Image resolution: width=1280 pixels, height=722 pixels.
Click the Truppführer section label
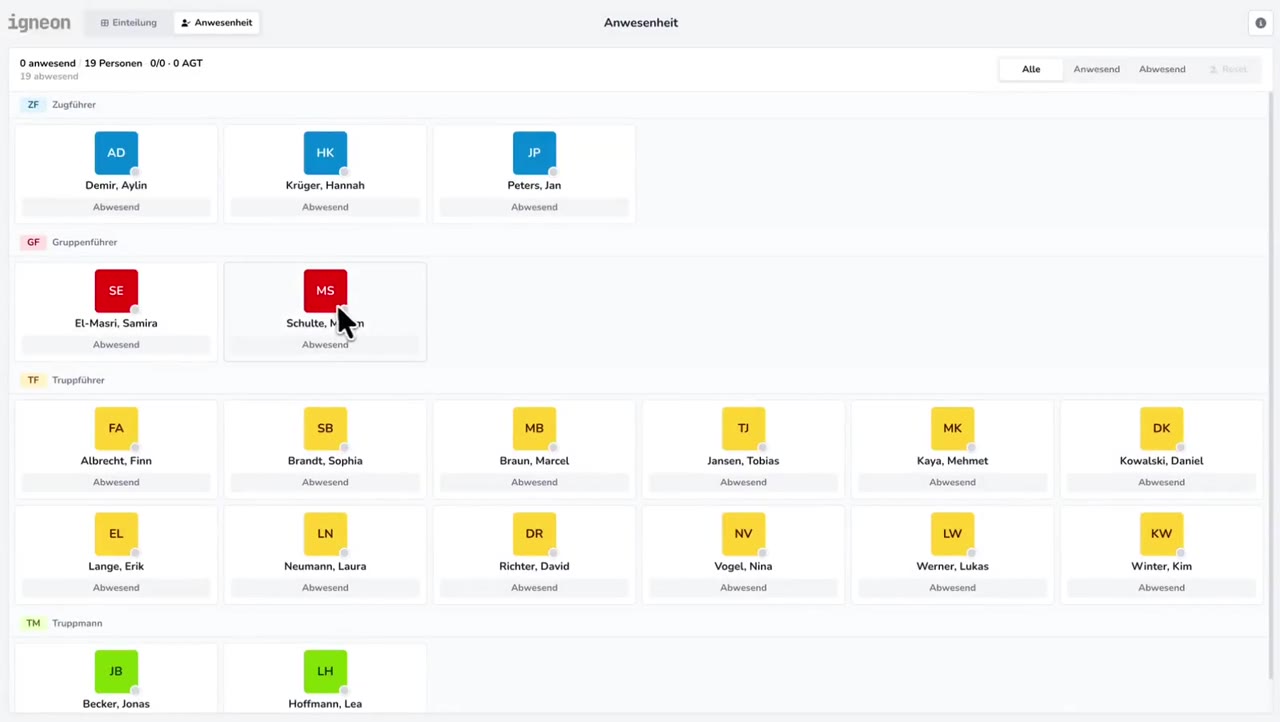78,380
